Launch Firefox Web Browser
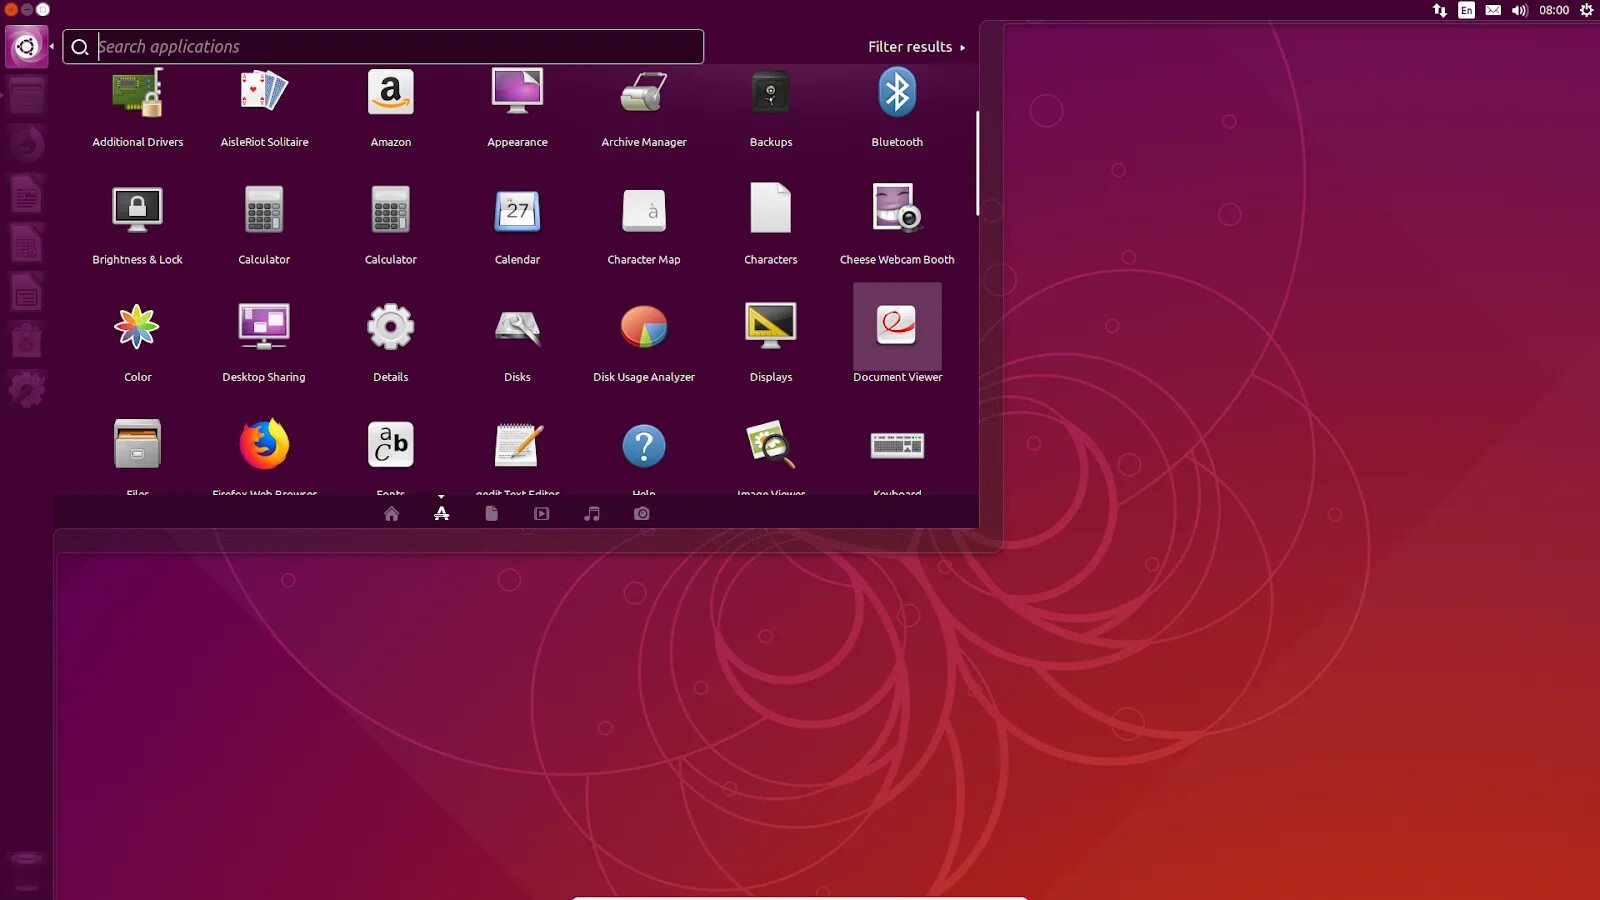Image resolution: width=1600 pixels, height=900 pixels. point(264,445)
